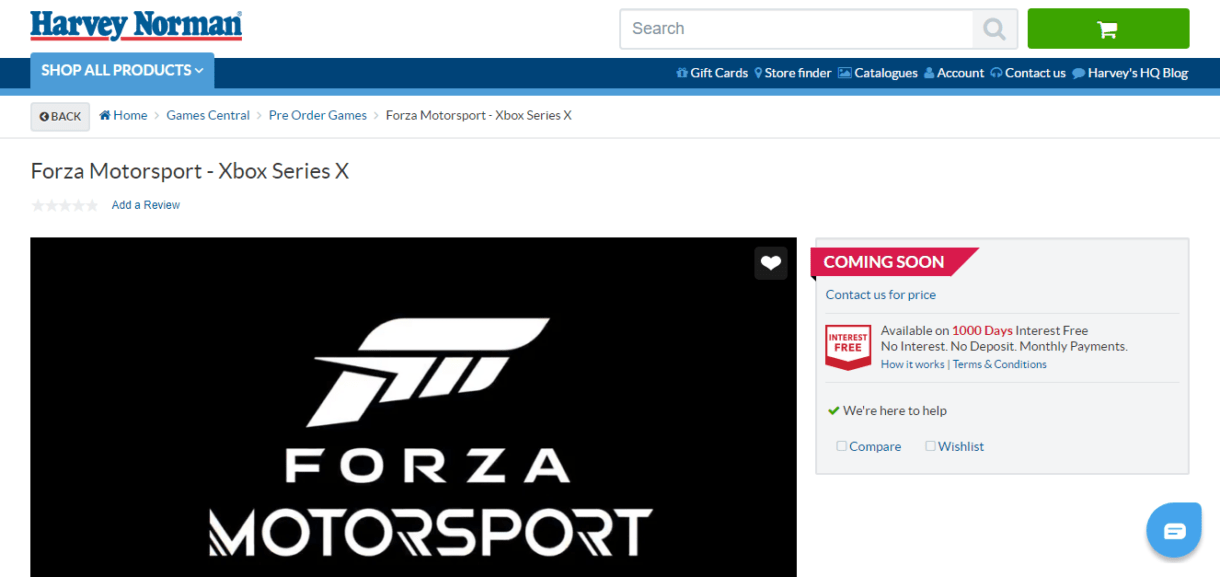Click the heart favourite icon on image

point(770,263)
